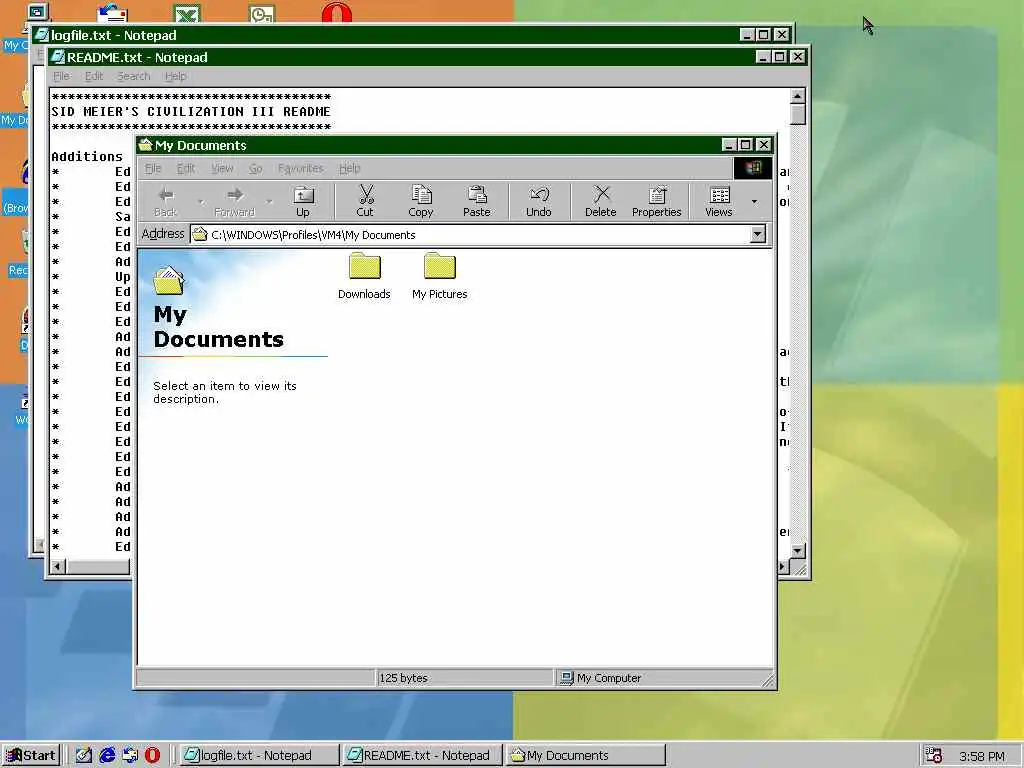Expand the Forward history dropdown arrow
Viewport: 1024px width, 768px height.
click(x=269, y=202)
